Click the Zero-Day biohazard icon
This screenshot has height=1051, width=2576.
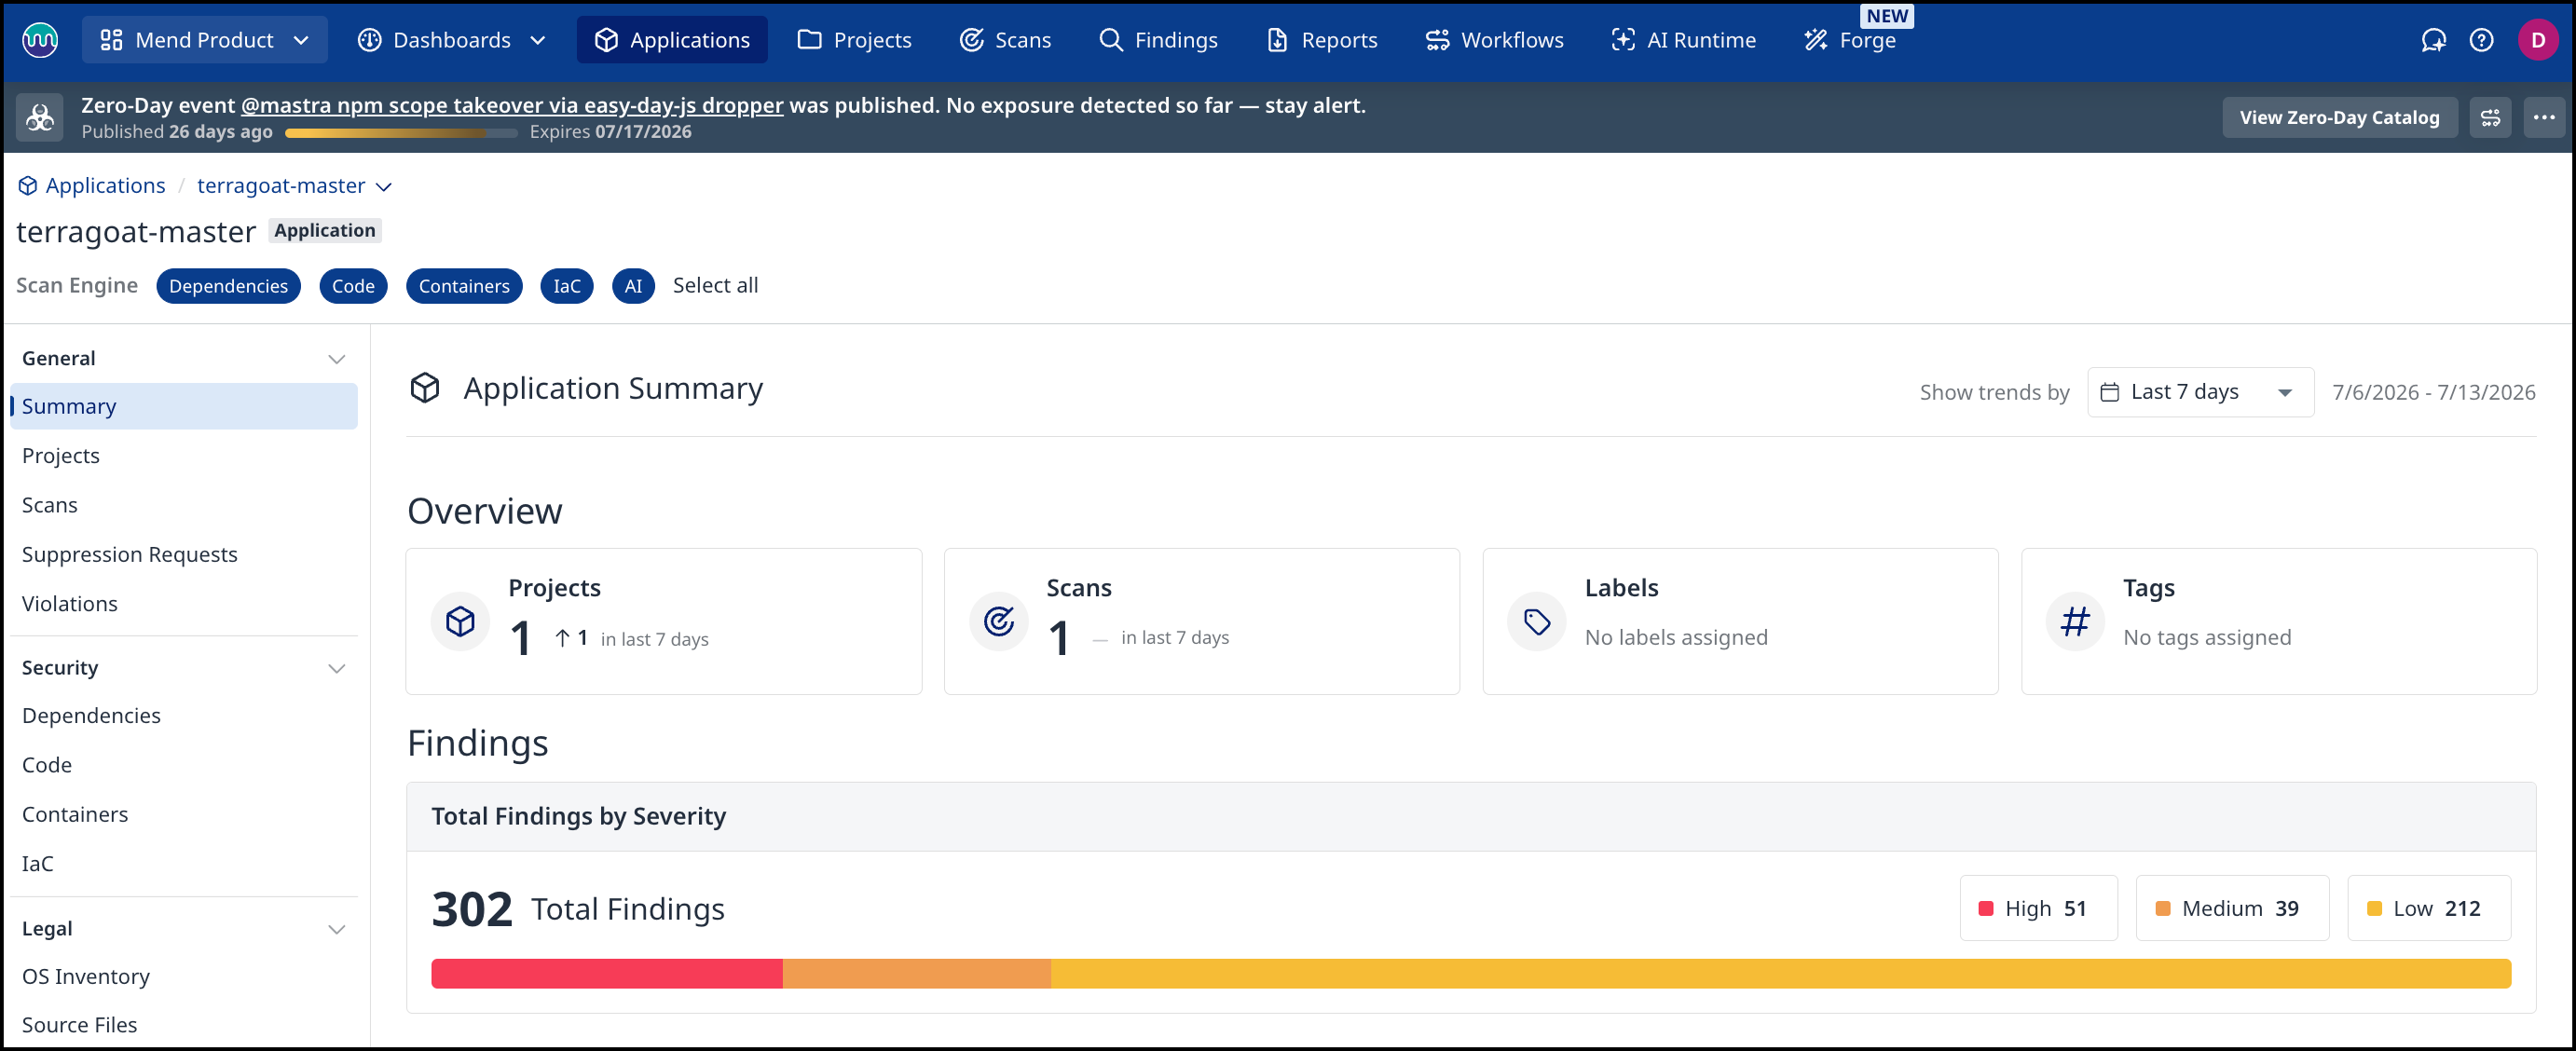tap(40, 118)
